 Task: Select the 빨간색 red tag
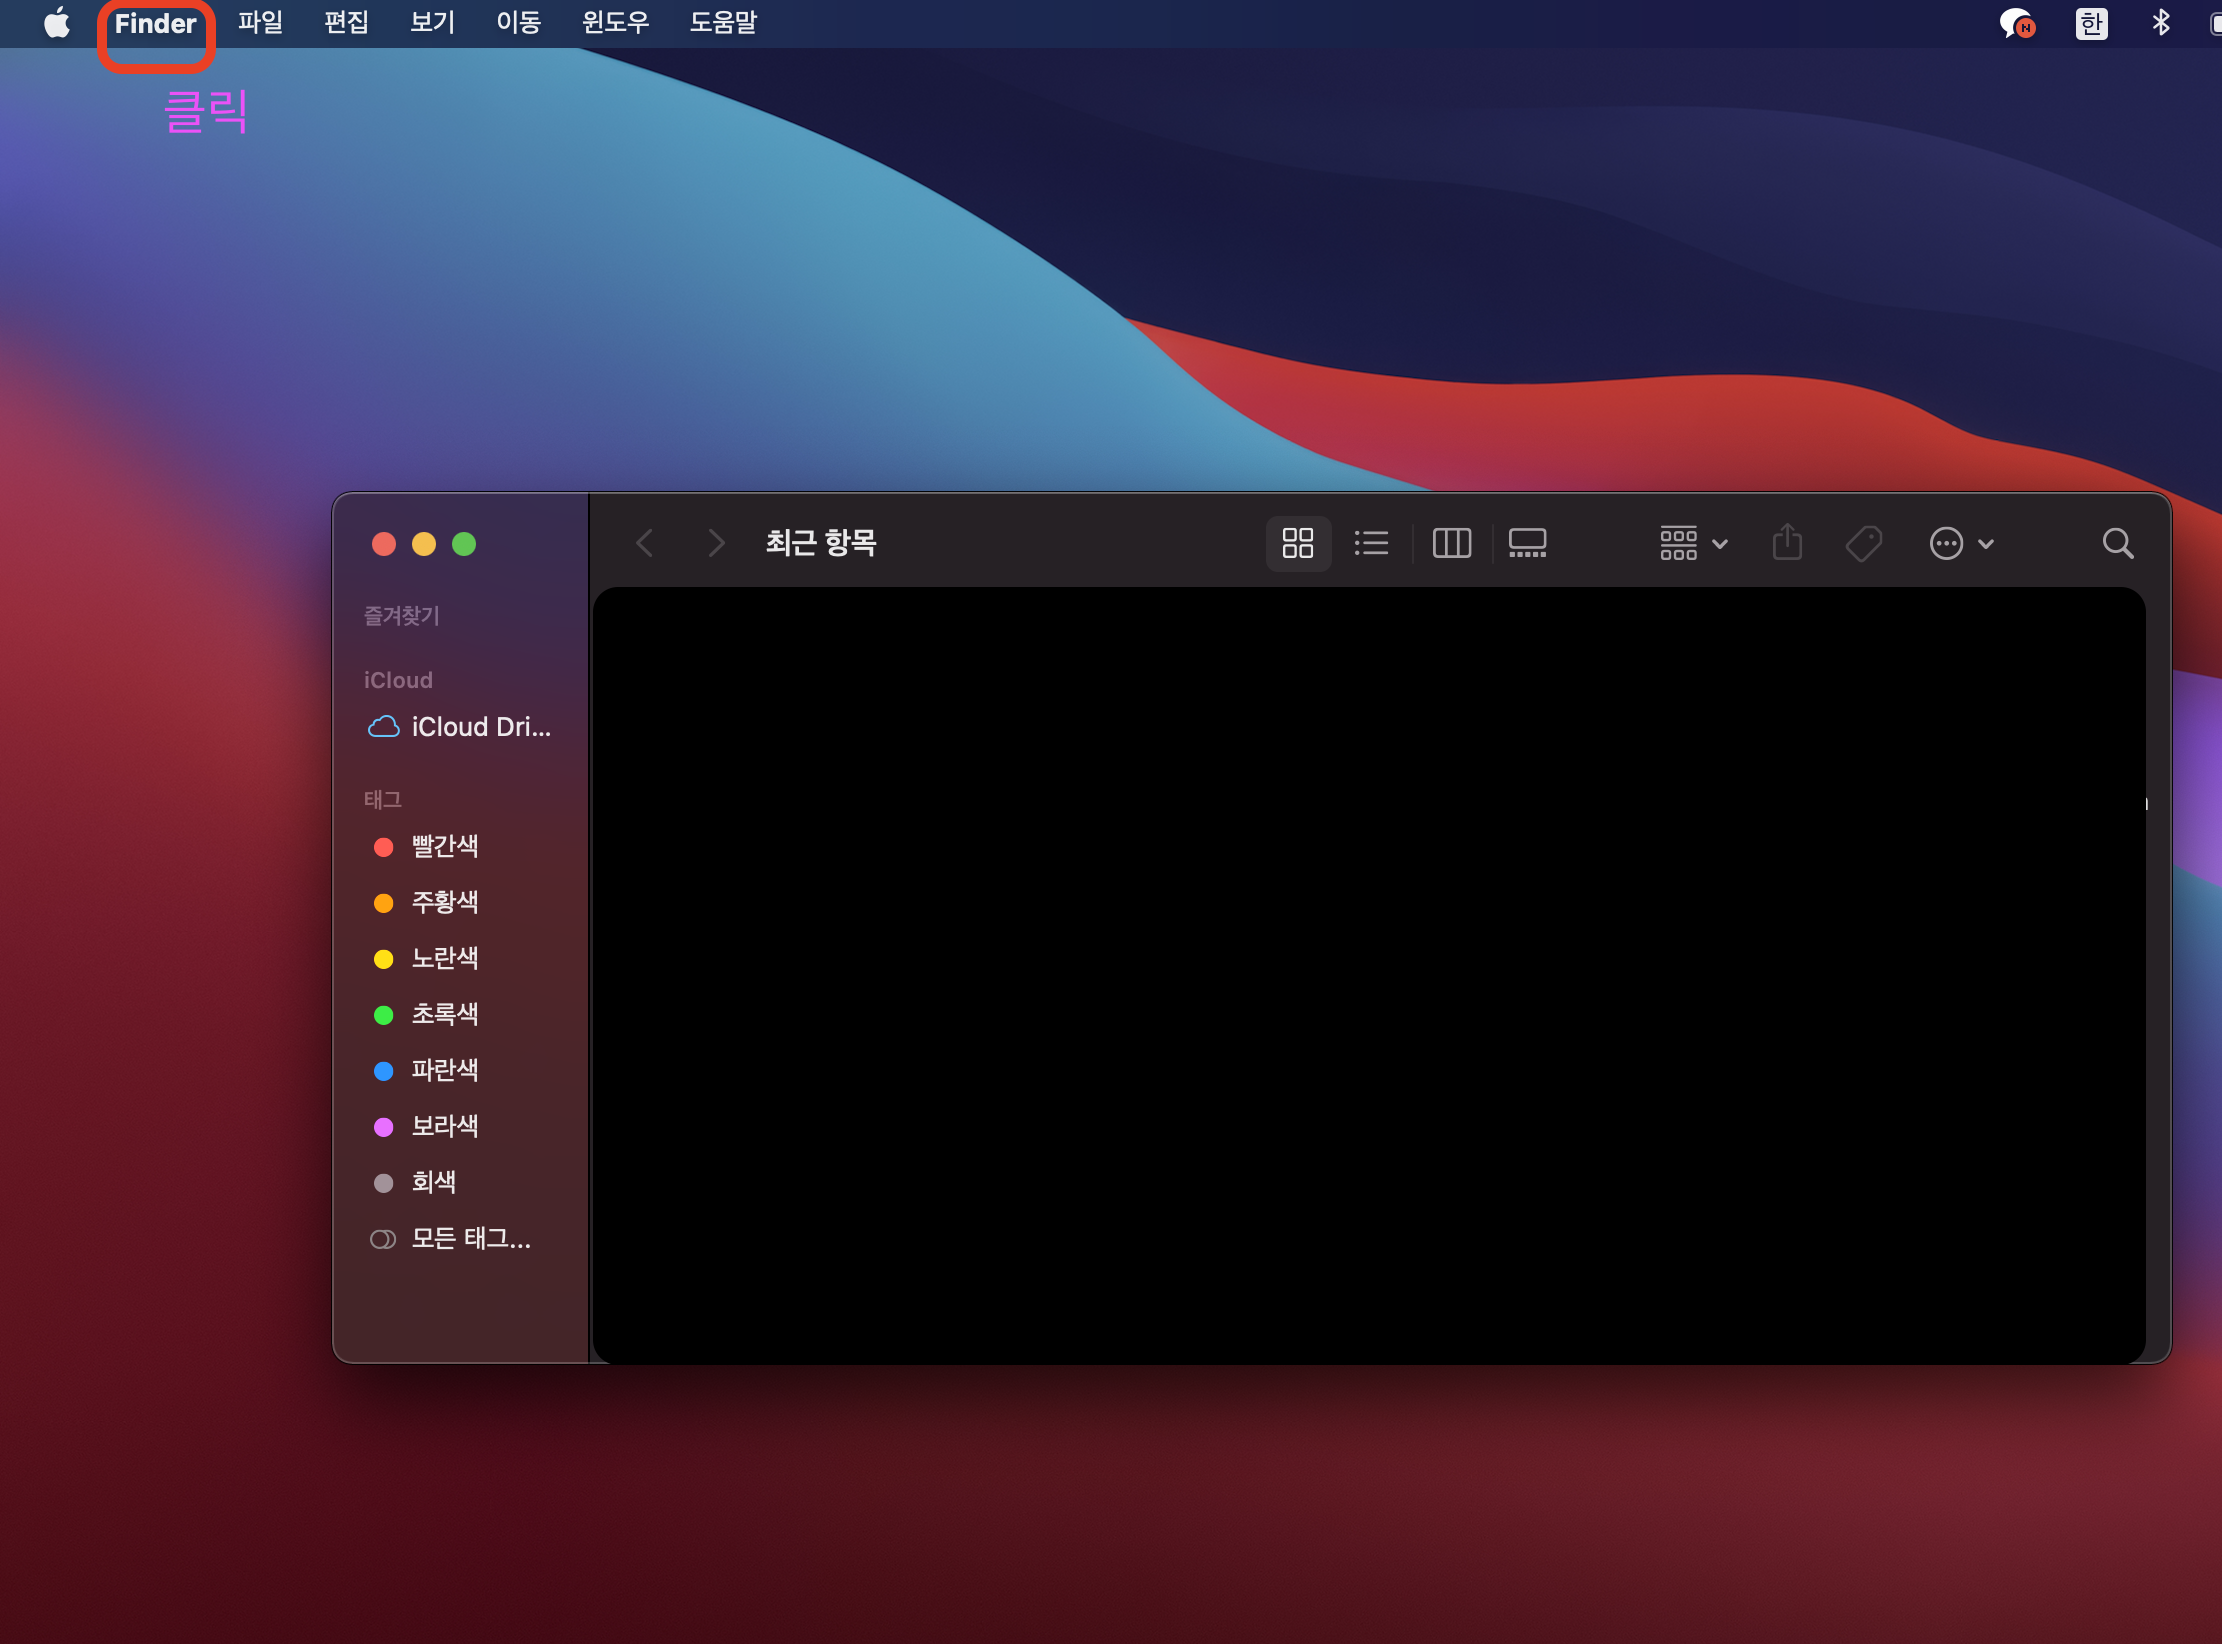point(444,847)
